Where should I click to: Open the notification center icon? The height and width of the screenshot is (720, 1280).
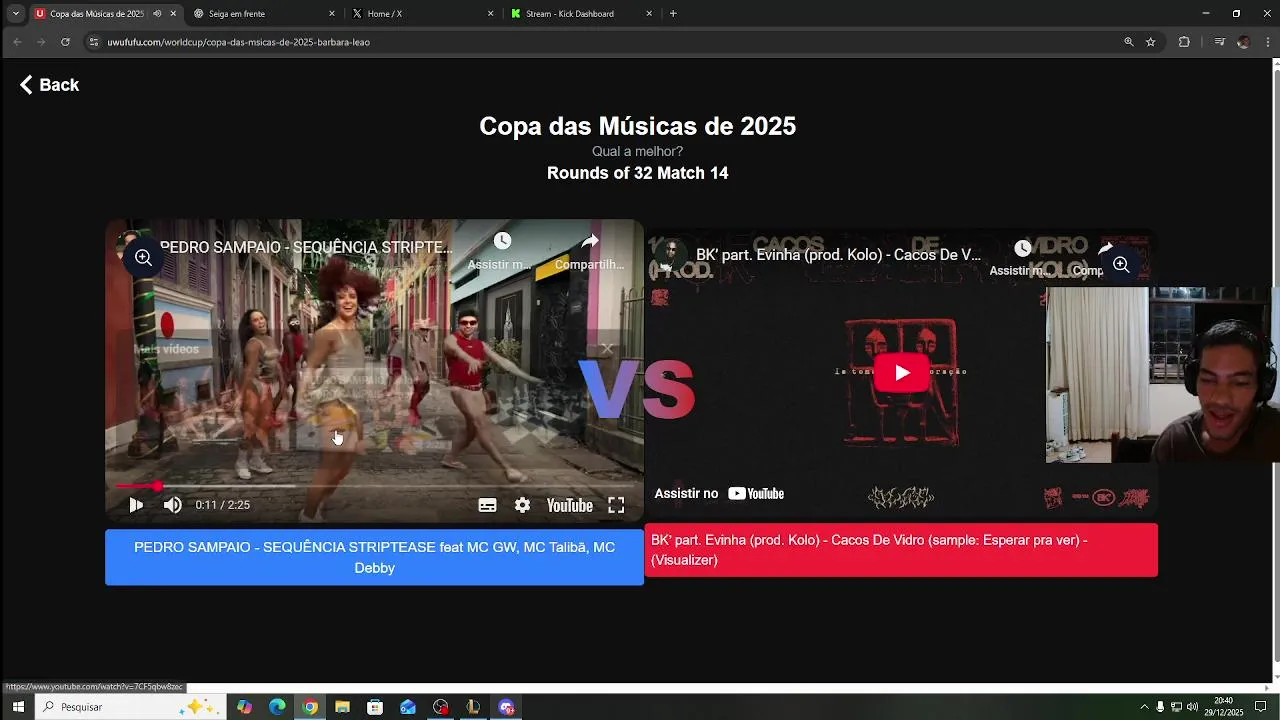click(1260, 707)
